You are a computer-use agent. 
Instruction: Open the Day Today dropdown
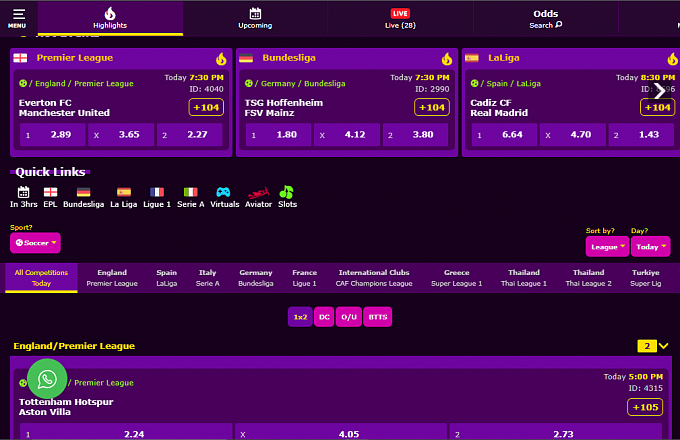pos(651,247)
